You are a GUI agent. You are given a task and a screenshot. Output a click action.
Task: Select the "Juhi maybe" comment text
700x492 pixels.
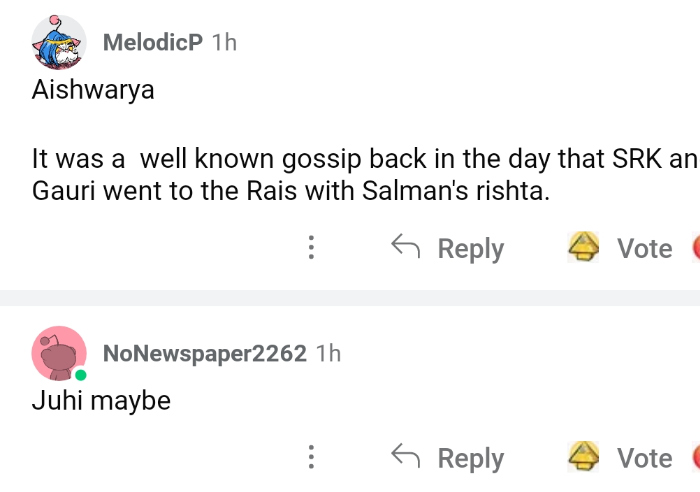[x=101, y=401]
